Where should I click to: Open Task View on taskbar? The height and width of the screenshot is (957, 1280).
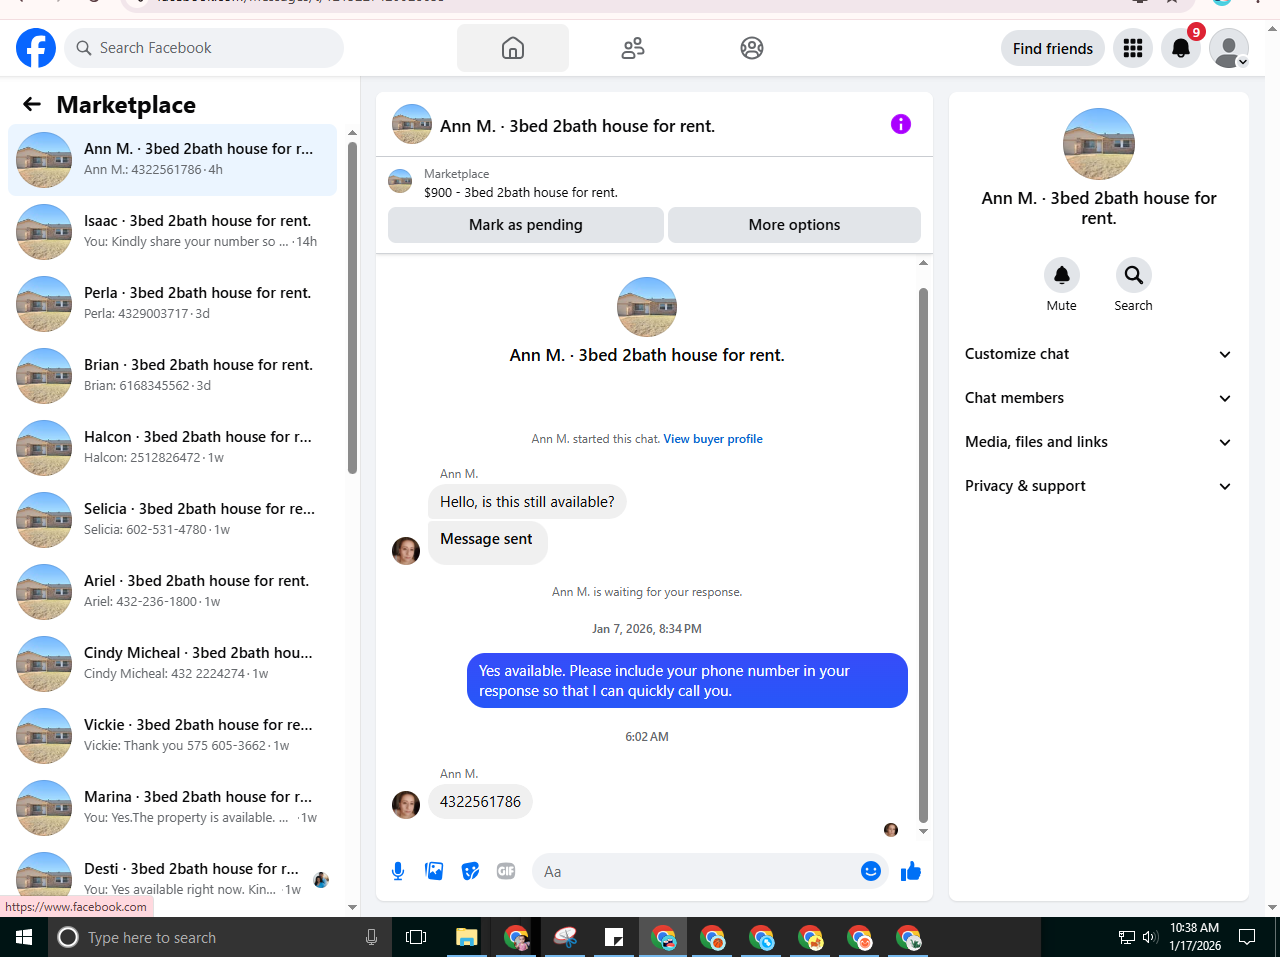click(416, 937)
